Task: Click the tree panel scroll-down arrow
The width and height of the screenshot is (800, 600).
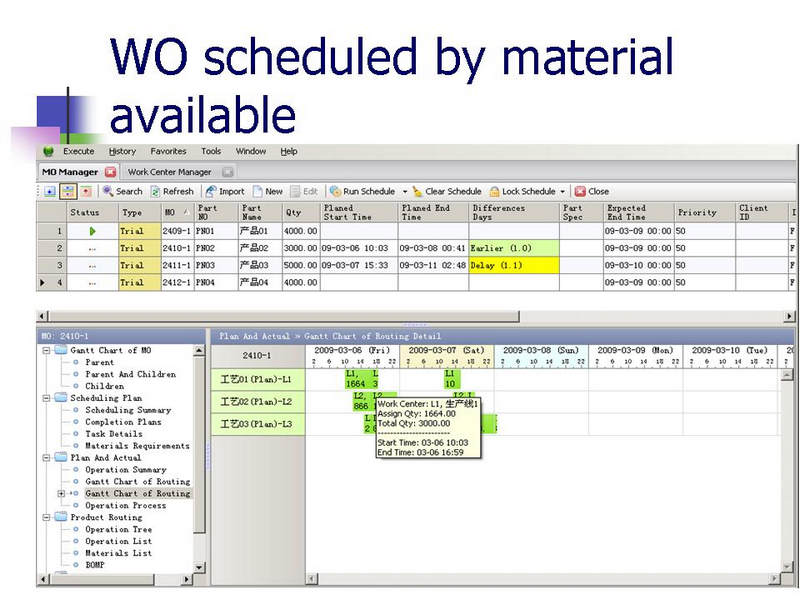Action: pos(199,567)
